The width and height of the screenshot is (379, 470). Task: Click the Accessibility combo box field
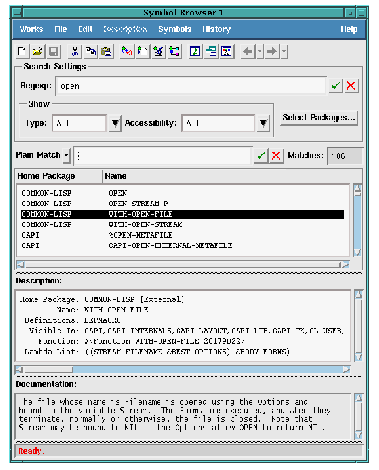click(218, 123)
